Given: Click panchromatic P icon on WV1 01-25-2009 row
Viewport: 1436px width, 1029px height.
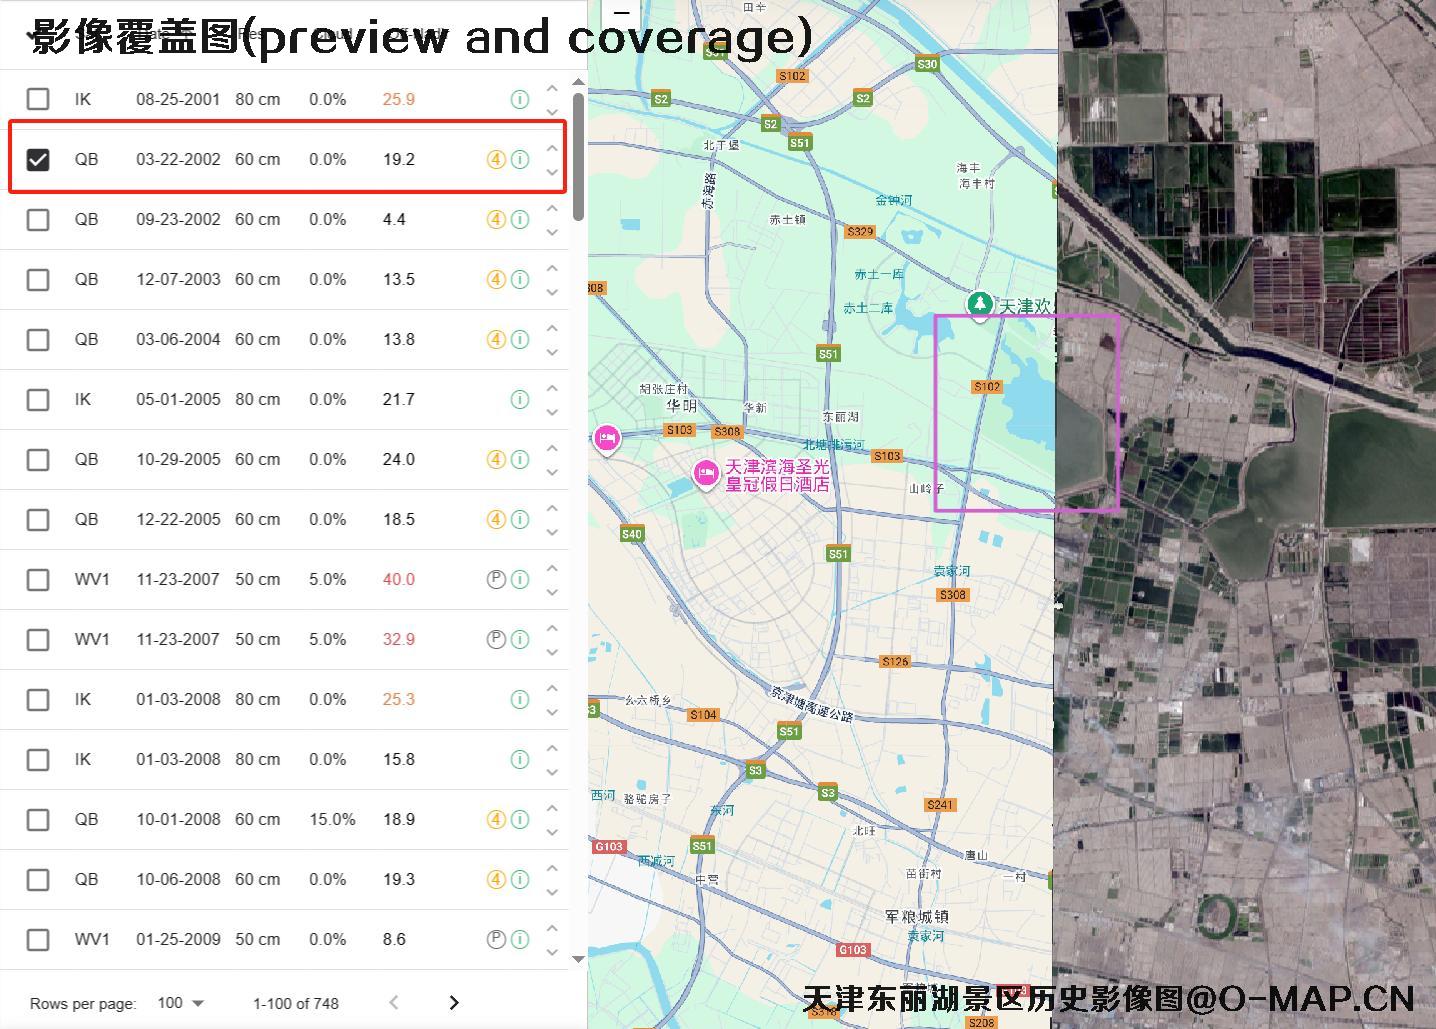Looking at the screenshot, I should point(496,939).
